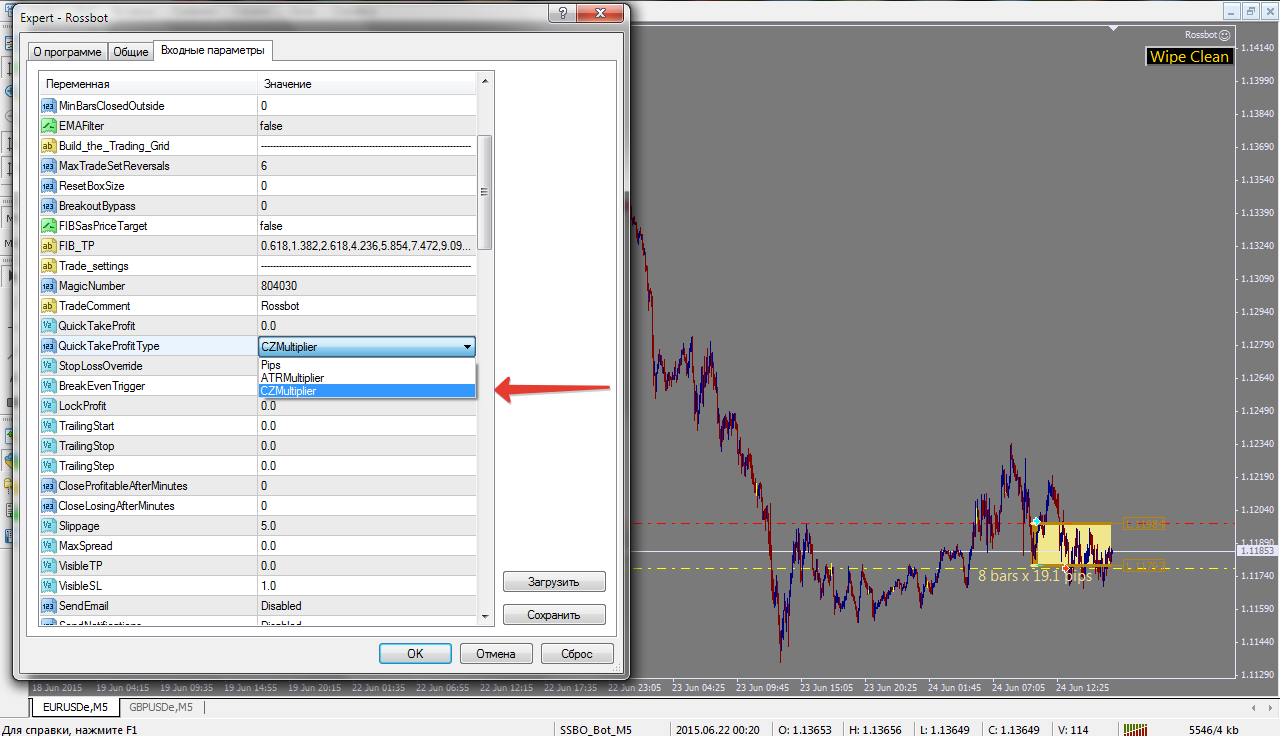Viewport: 1280px width, 736px height.
Task: Click the integer icon beside BreakoutBypass
Action: [48, 206]
